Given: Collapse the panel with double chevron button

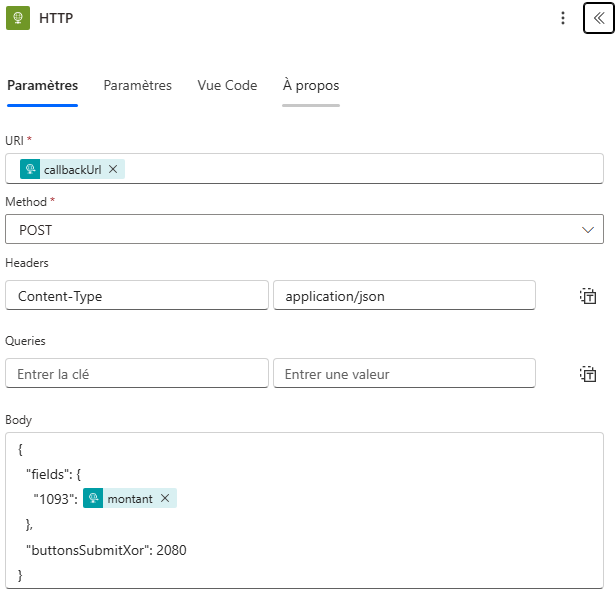Looking at the screenshot, I should point(598,19).
